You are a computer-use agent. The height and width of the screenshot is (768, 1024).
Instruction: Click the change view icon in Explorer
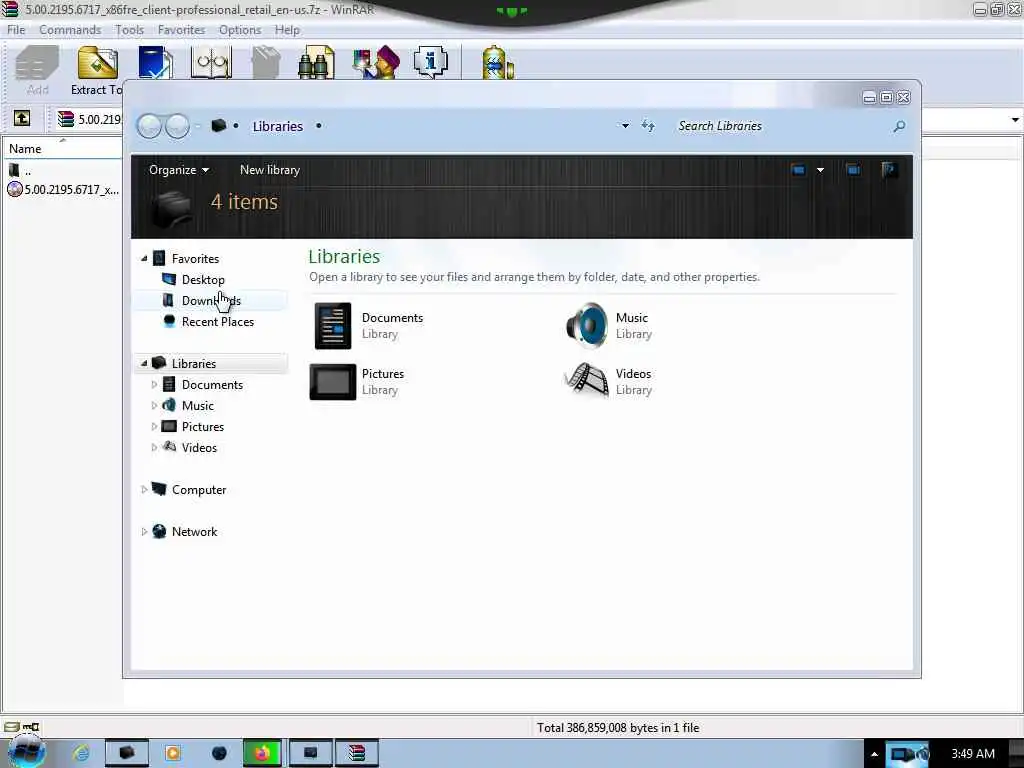click(x=798, y=170)
